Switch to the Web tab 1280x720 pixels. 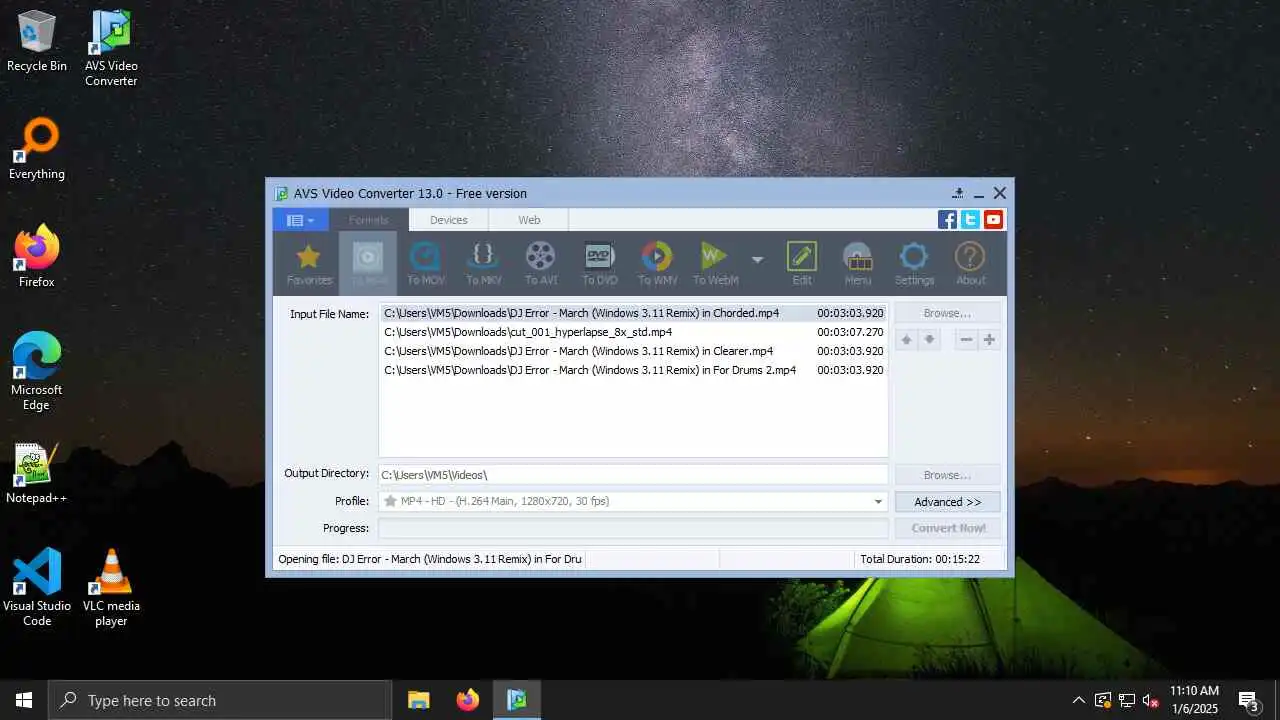coord(529,220)
